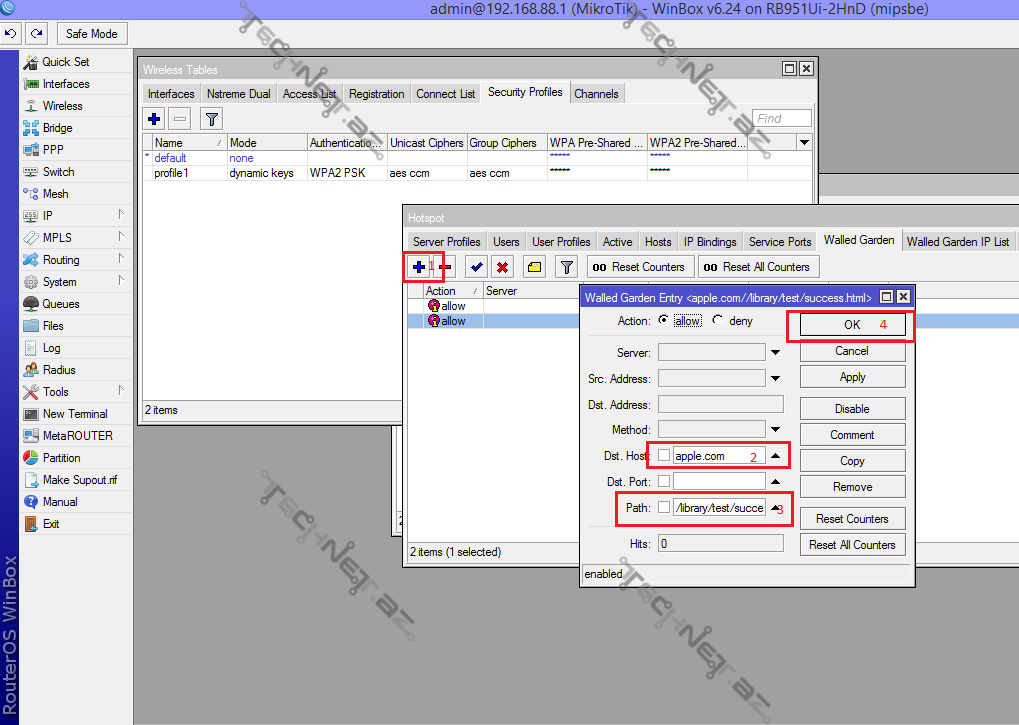This screenshot has width=1019, height=725.
Task: Toggle the Dst. Host invert checkbox
Action: (x=664, y=456)
